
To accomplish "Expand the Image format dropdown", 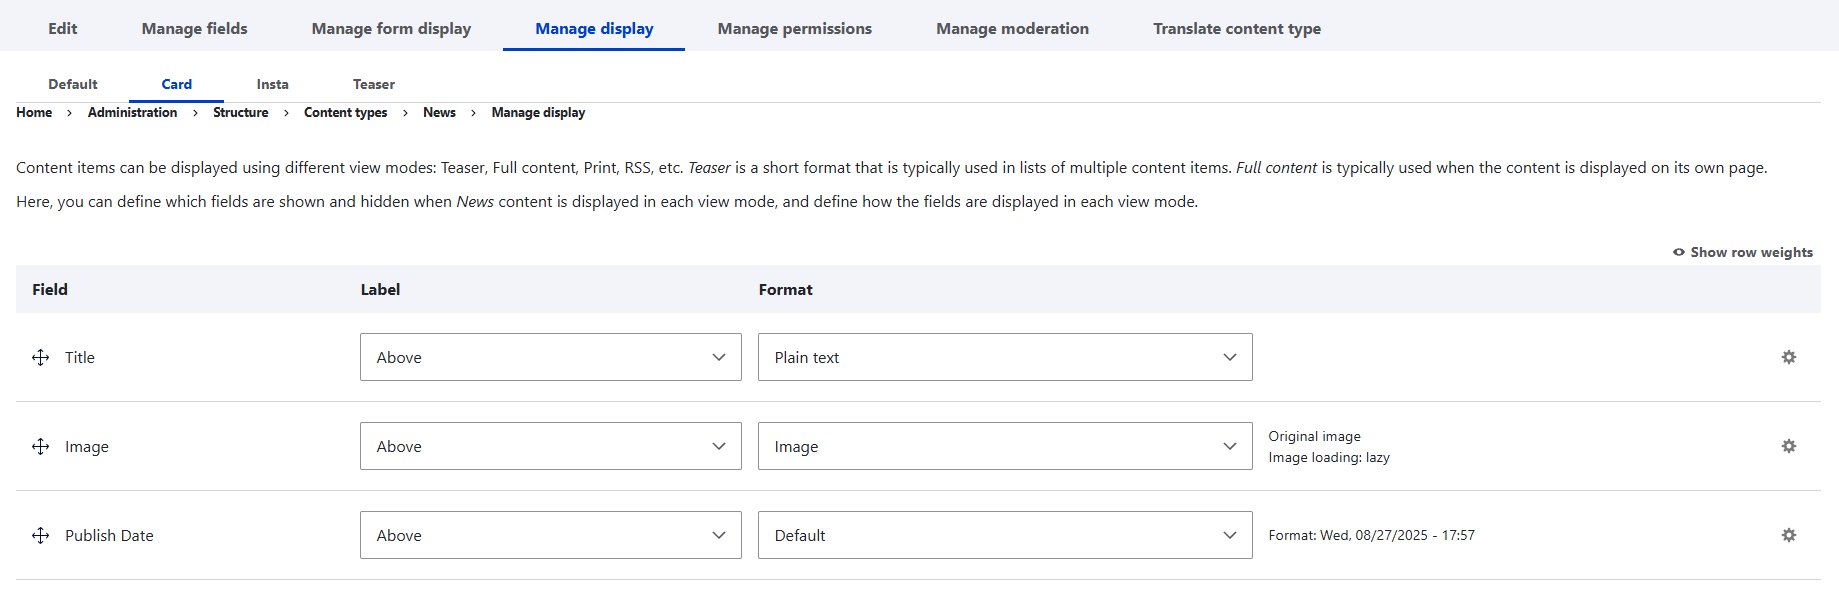I will coord(1005,446).
